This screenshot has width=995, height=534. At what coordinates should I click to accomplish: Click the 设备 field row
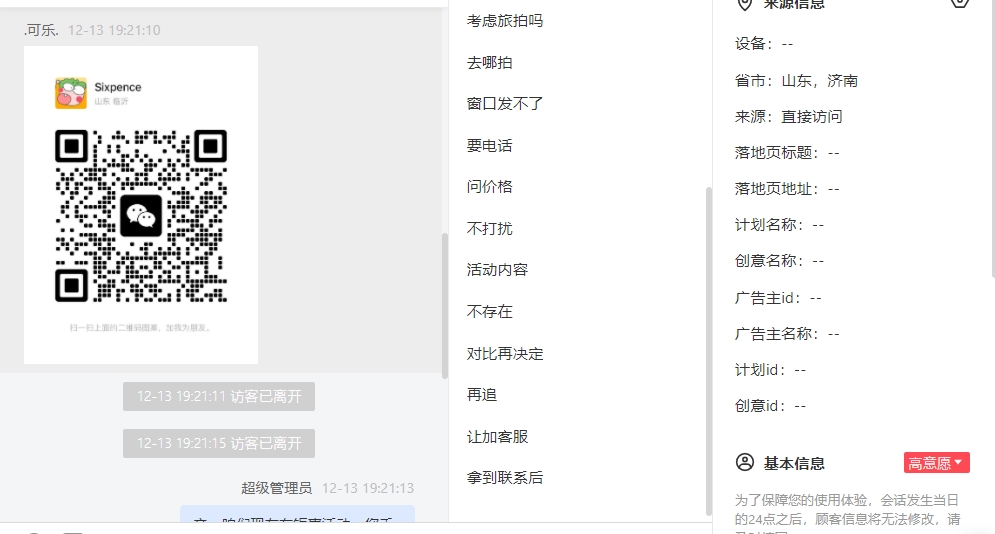pyautogui.click(x=764, y=44)
